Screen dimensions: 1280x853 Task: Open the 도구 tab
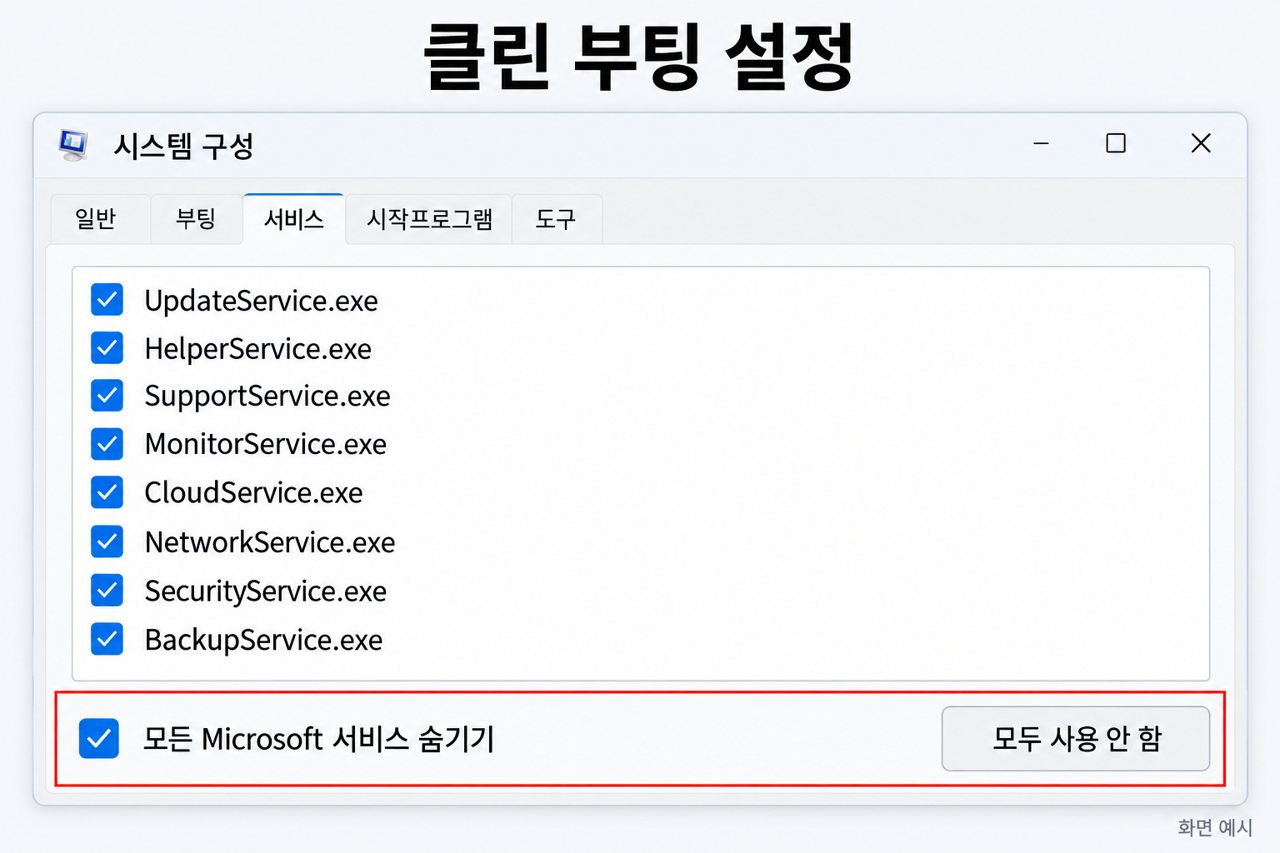(557, 219)
